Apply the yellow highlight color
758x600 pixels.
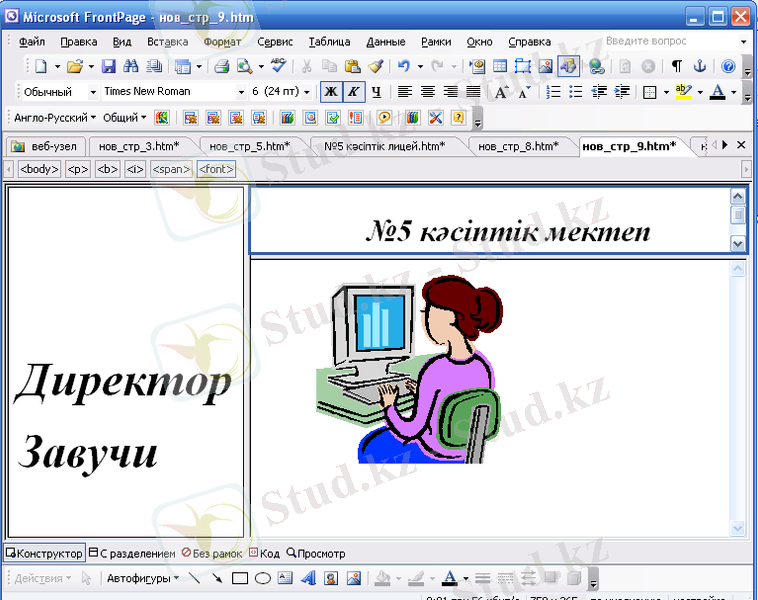pos(684,92)
